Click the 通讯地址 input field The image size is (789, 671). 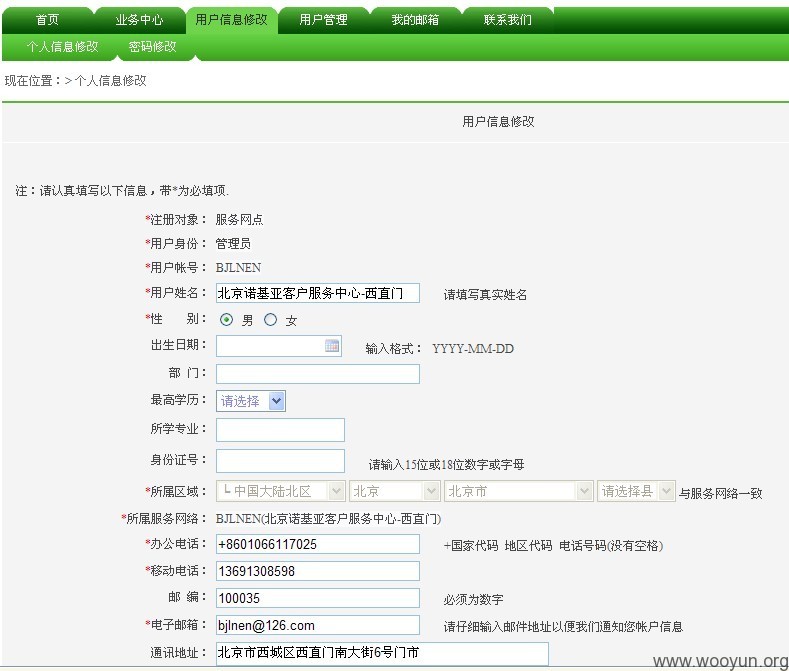[382, 653]
